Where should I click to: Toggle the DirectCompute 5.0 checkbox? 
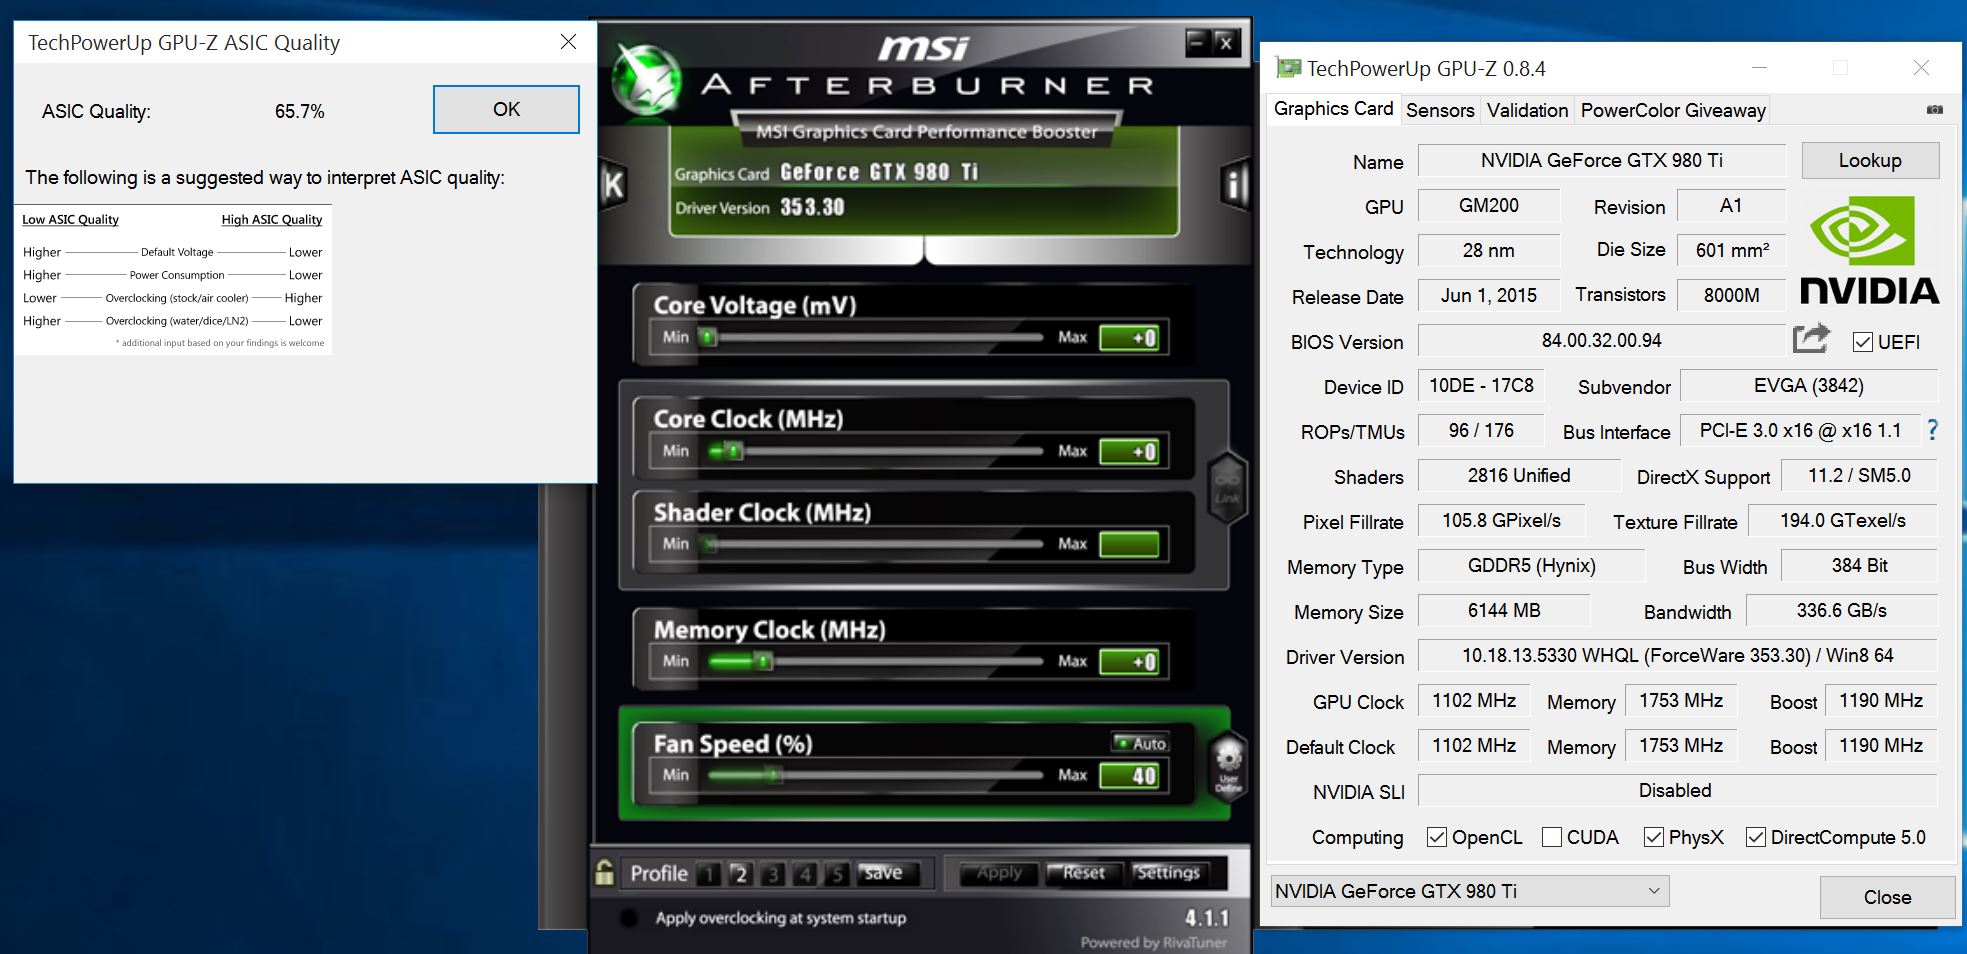click(1755, 837)
